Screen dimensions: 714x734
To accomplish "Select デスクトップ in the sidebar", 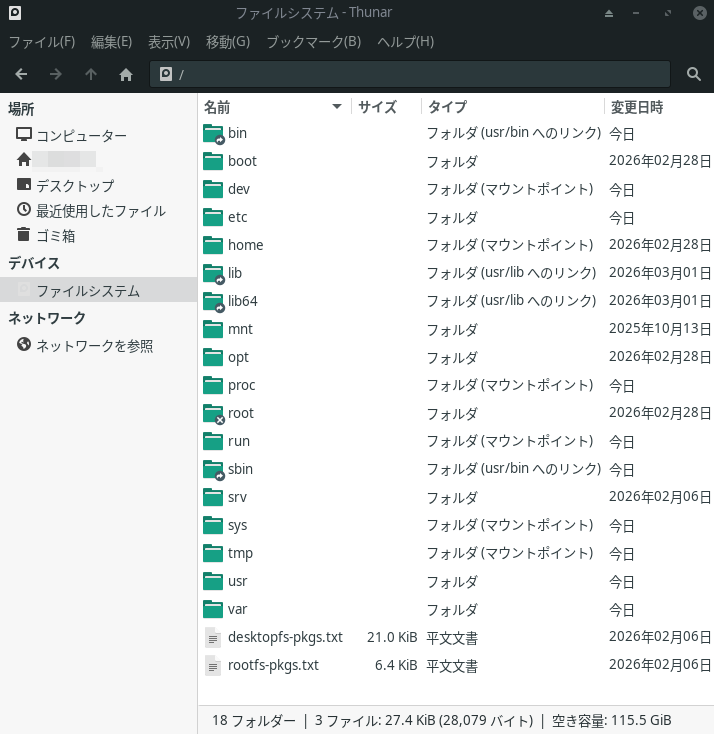I will 74,186.
